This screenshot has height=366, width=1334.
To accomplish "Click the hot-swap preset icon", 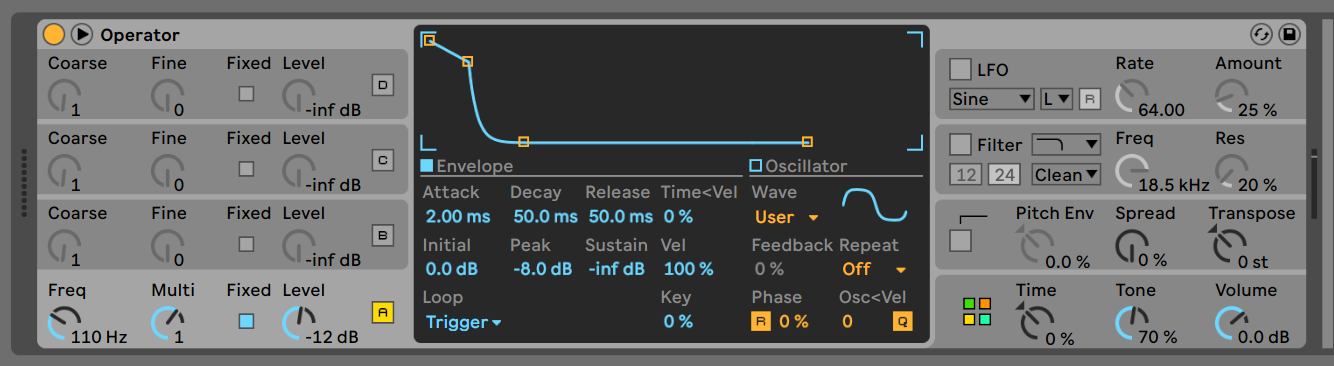I will [1262, 35].
